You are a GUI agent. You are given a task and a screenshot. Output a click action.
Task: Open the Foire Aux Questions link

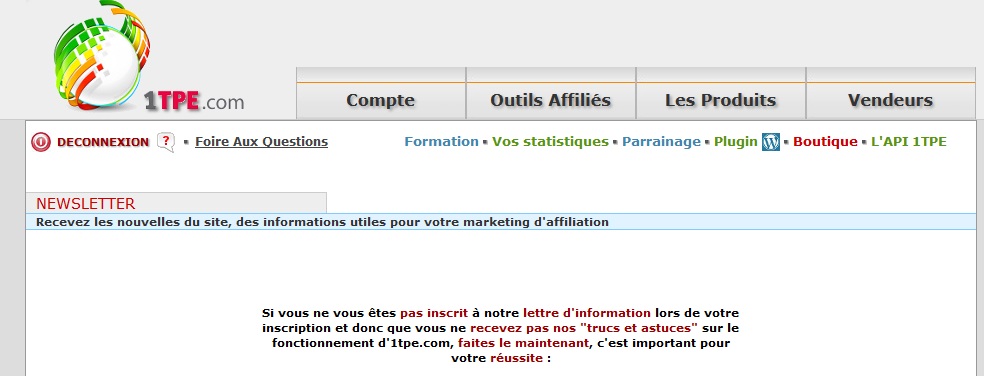tap(262, 142)
